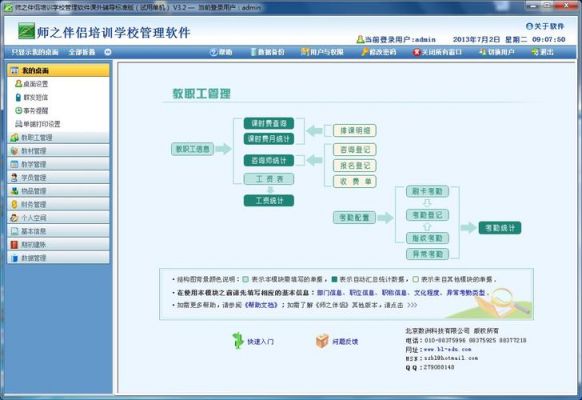582x400 pixels.
Task: Click the website address www.bl-edu.com
Action: pos(447,349)
